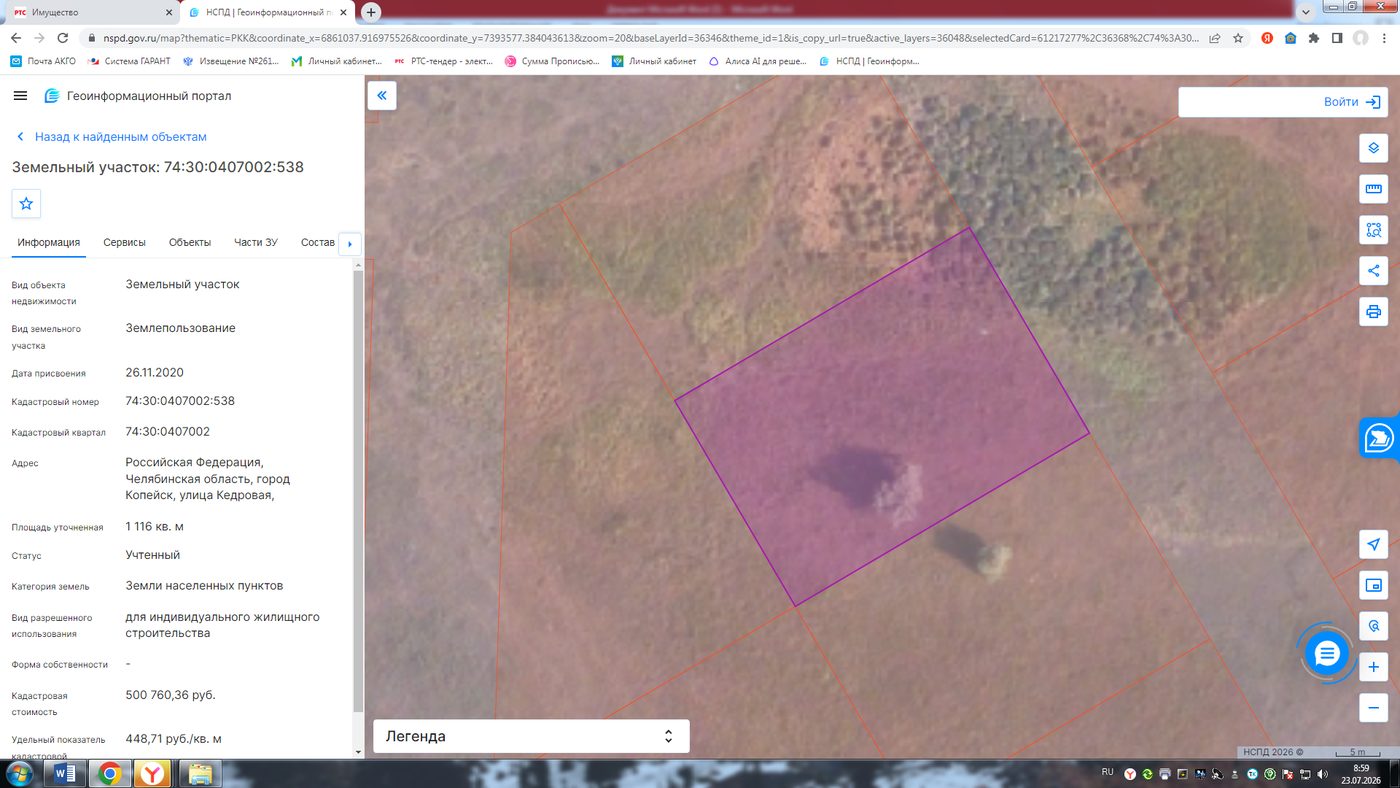The width and height of the screenshot is (1400, 788).
Task: Open the hamburger main menu
Action: pyautogui.click(x=20, y=96)
